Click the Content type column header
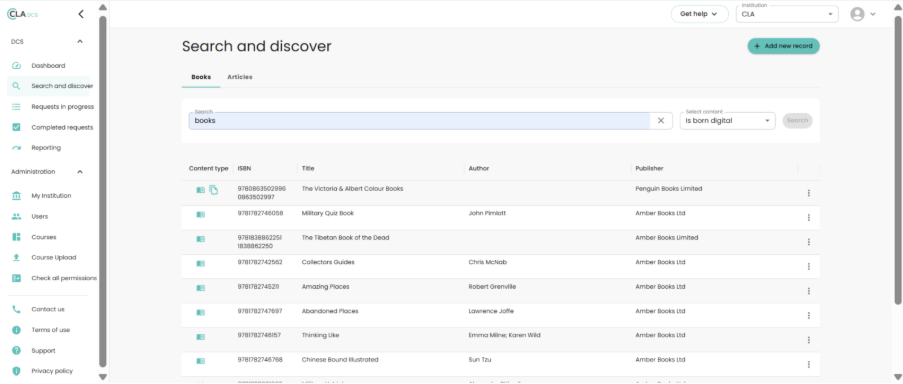This screenshot has width=903, height=384. tap(208, 169)
